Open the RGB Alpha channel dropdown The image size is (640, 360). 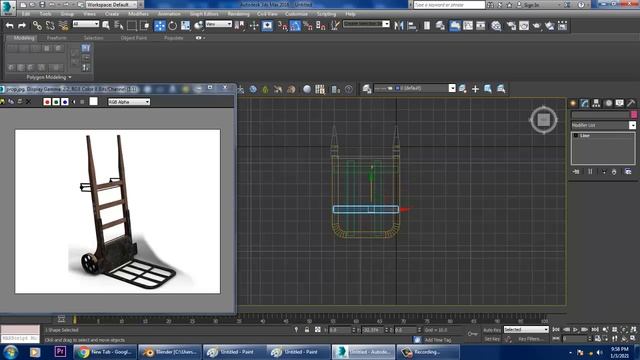[x=129, y=102]
